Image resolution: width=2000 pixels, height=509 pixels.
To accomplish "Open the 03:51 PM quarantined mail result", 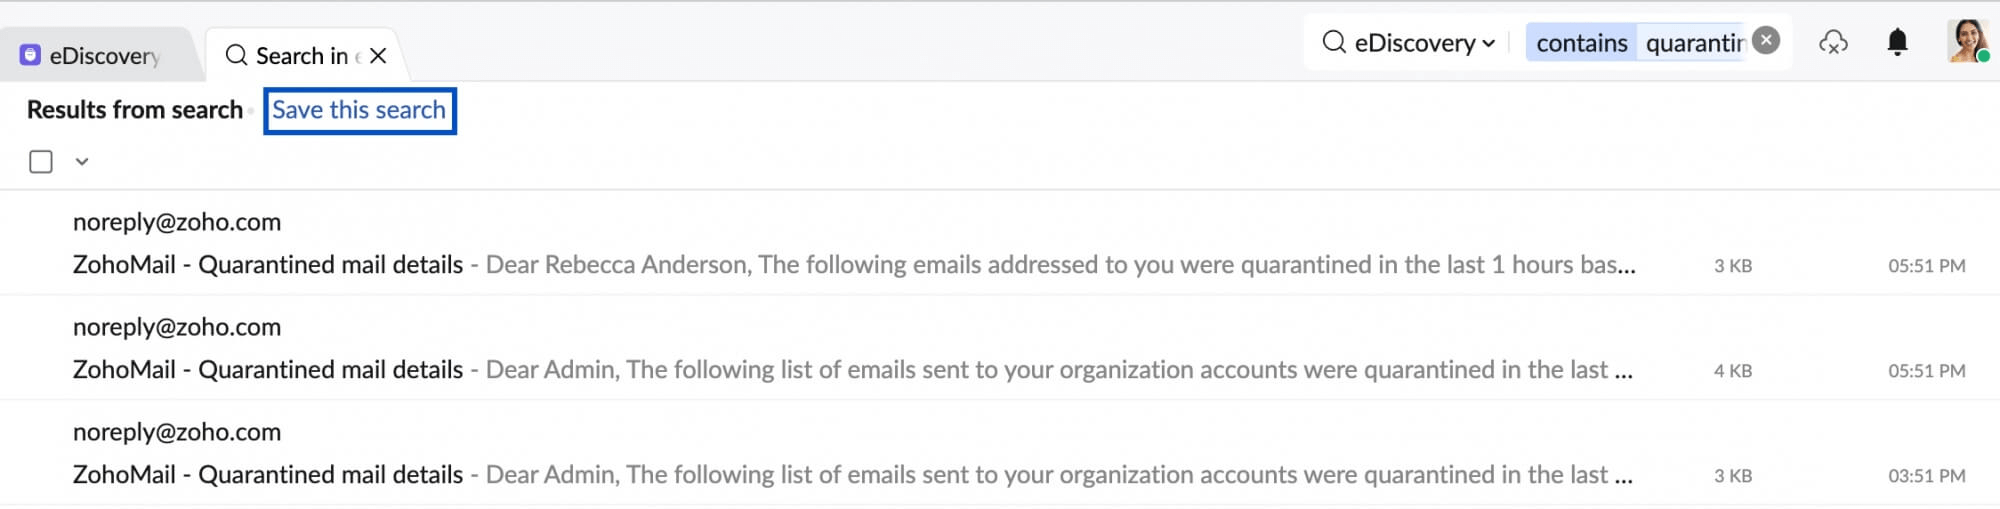I will [x=1000, y=453].
